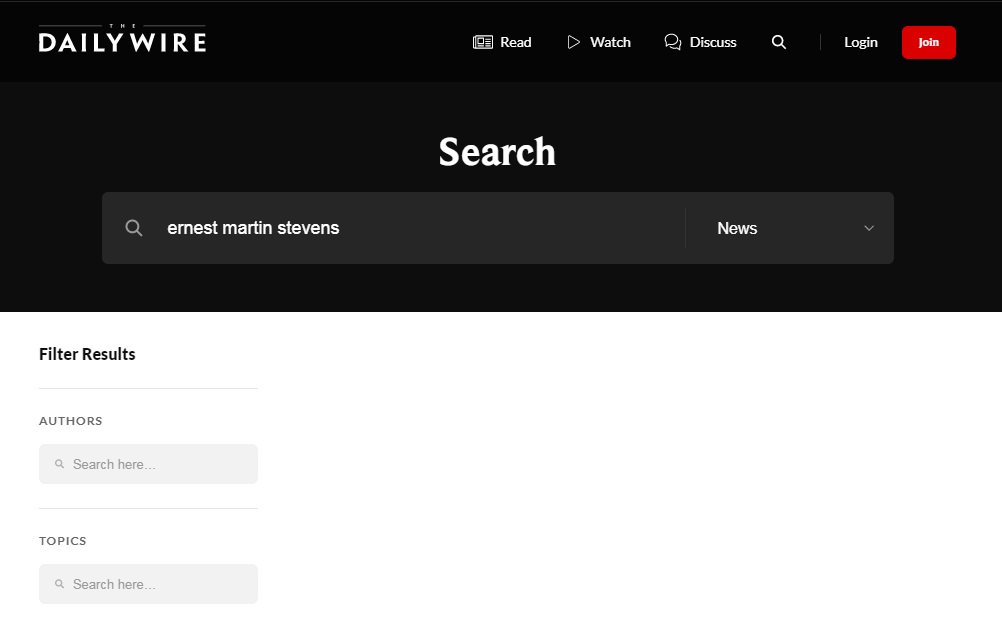Viewport: 1002px width, 642px height.
Task: Open the Read menu text
Action: 516,42
